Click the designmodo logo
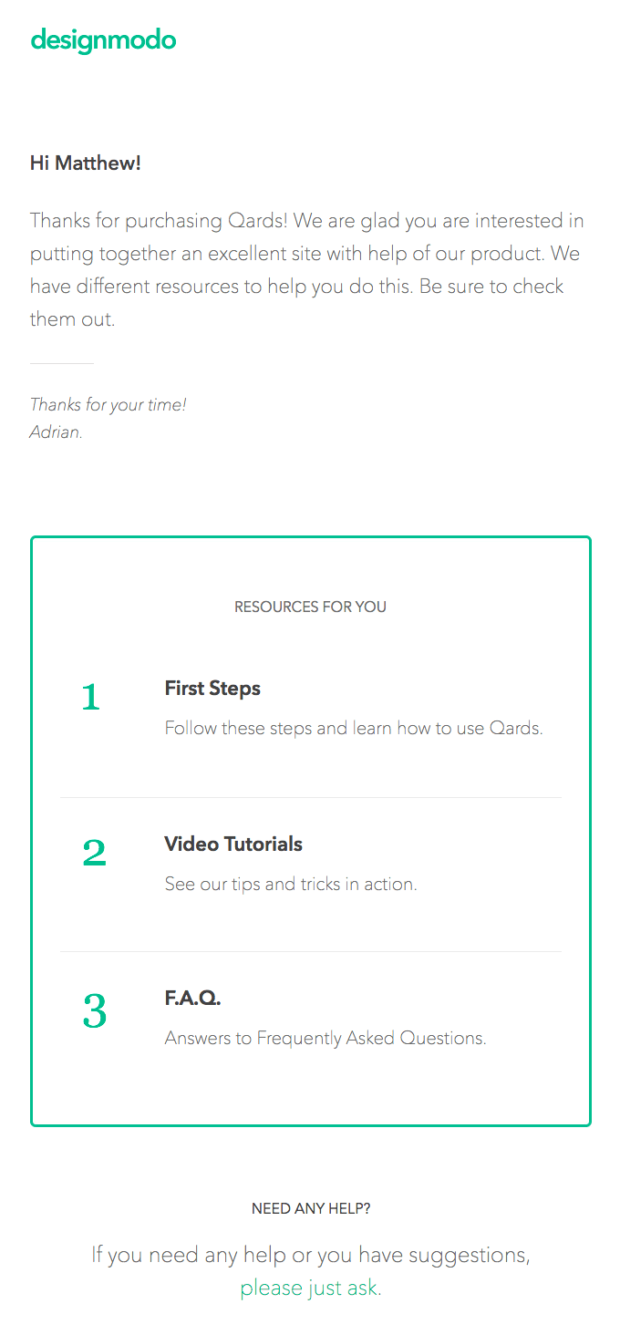The width and height of the screenshot is (619, 1332). point(103,40)
